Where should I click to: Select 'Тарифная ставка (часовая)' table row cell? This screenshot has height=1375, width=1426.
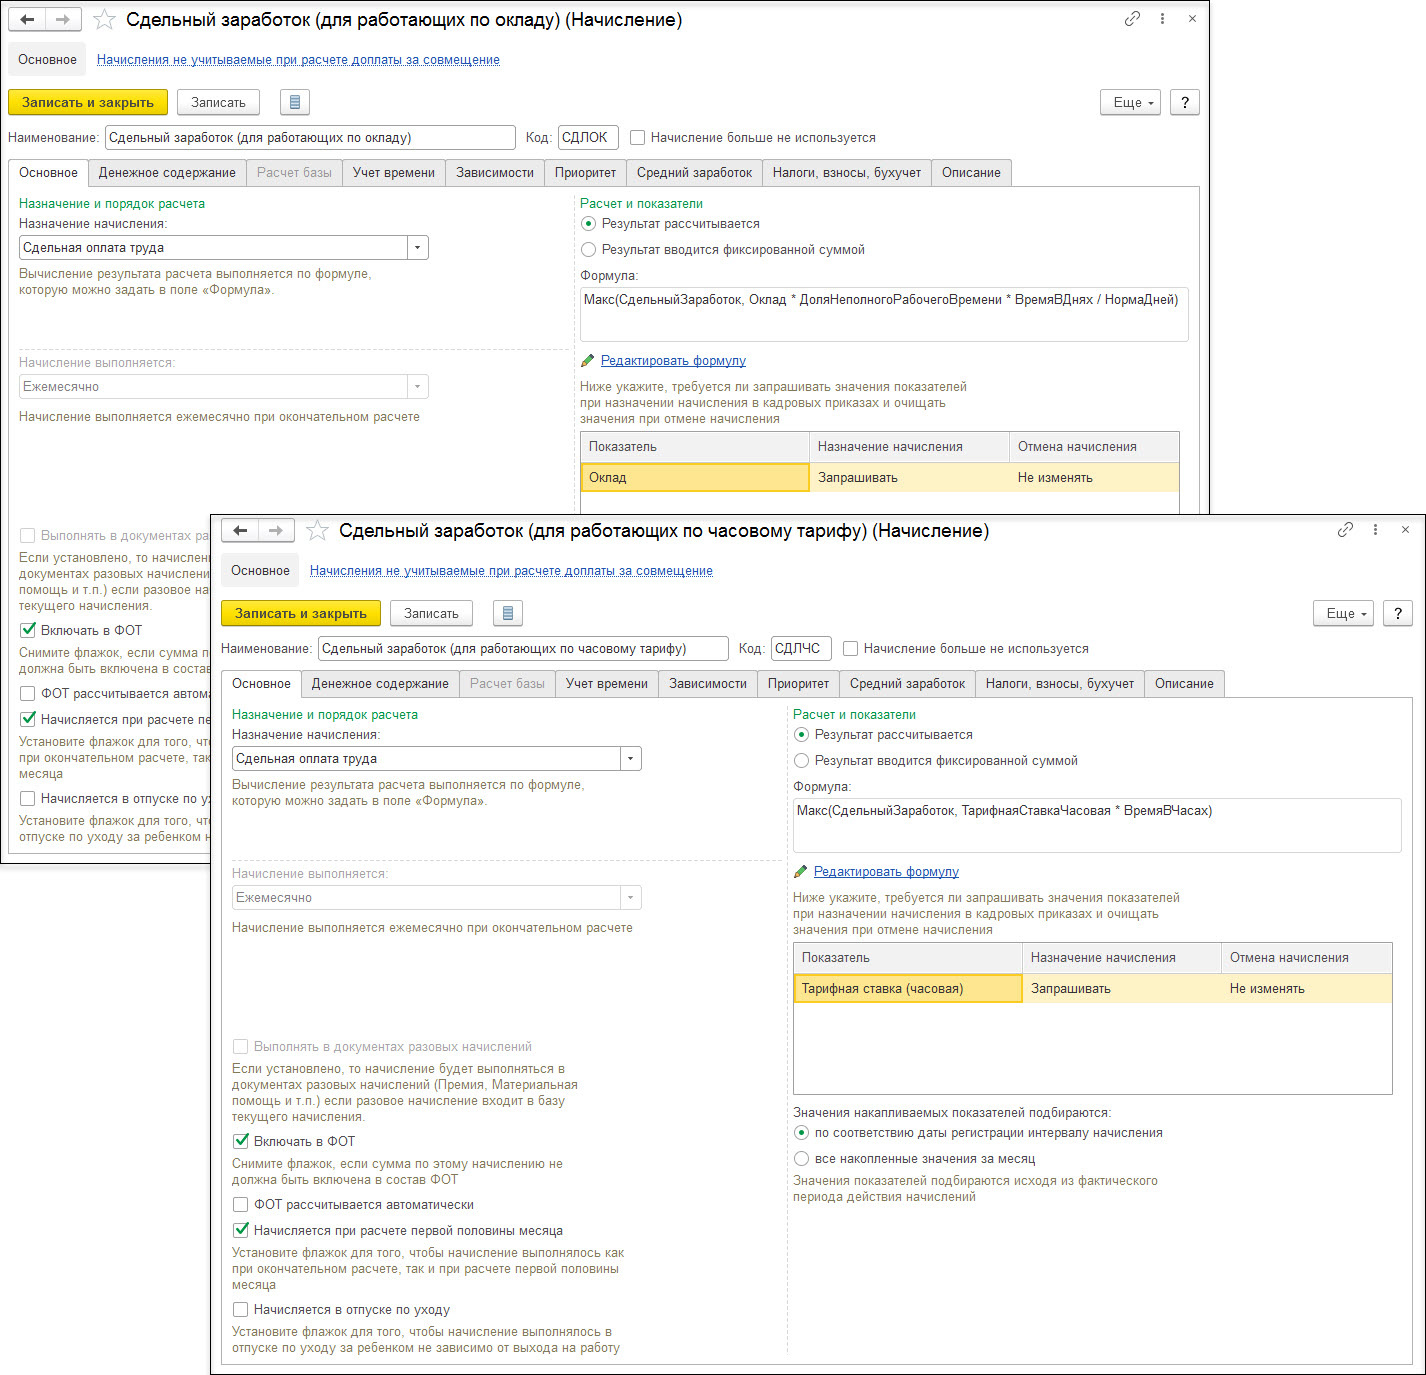pos(907,989)
